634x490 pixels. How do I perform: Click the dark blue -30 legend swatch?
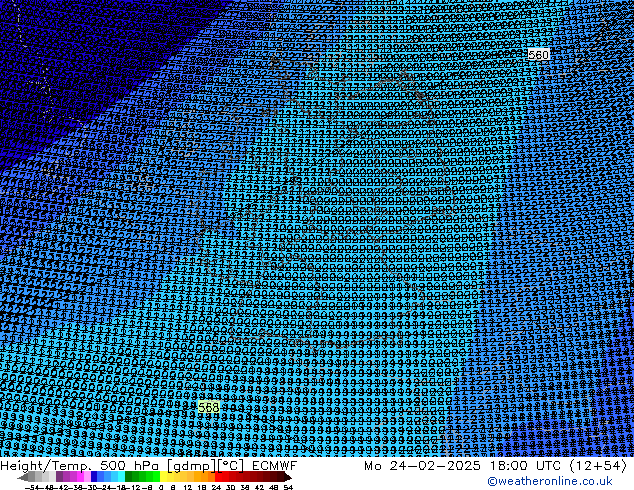94,477
